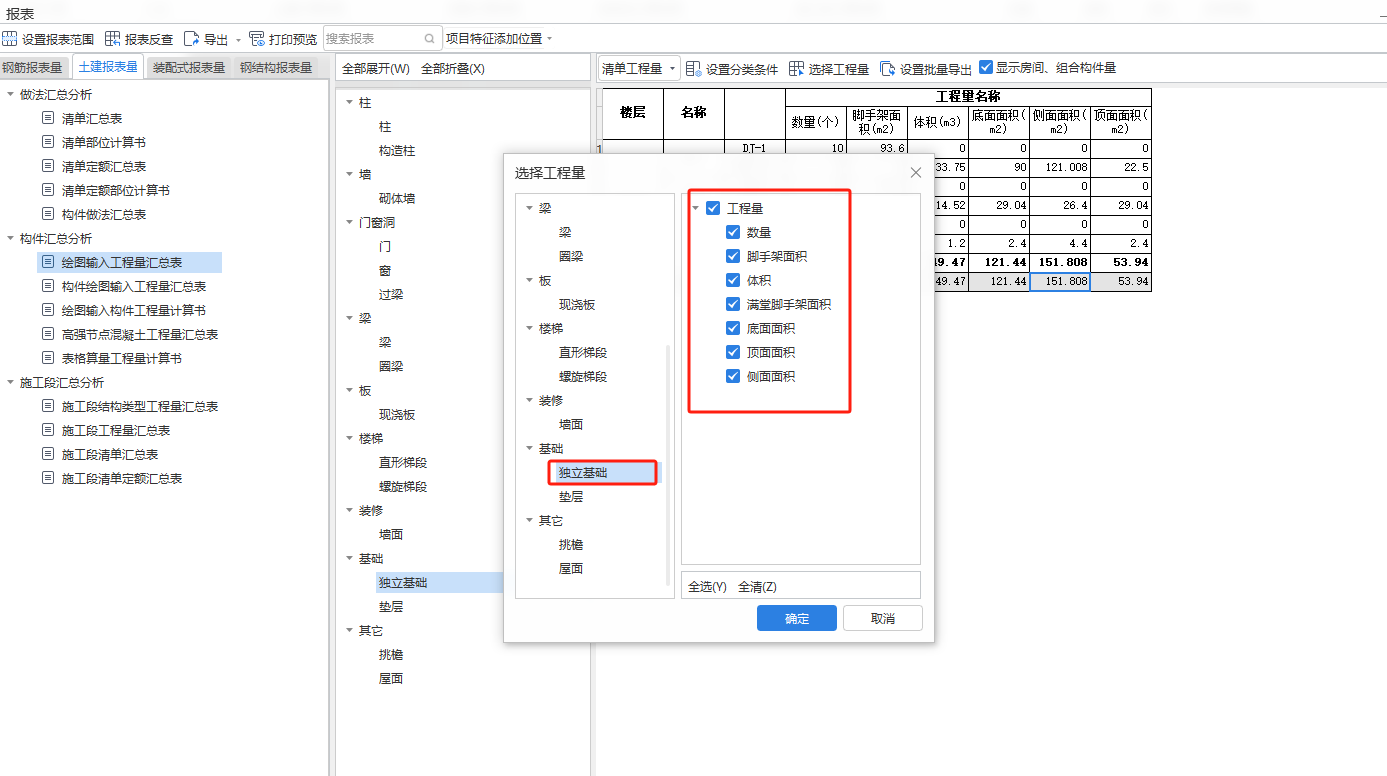Click the document icon beside 清单定额部位计算书
The image size is (1387, 776).
pos(48,190)
